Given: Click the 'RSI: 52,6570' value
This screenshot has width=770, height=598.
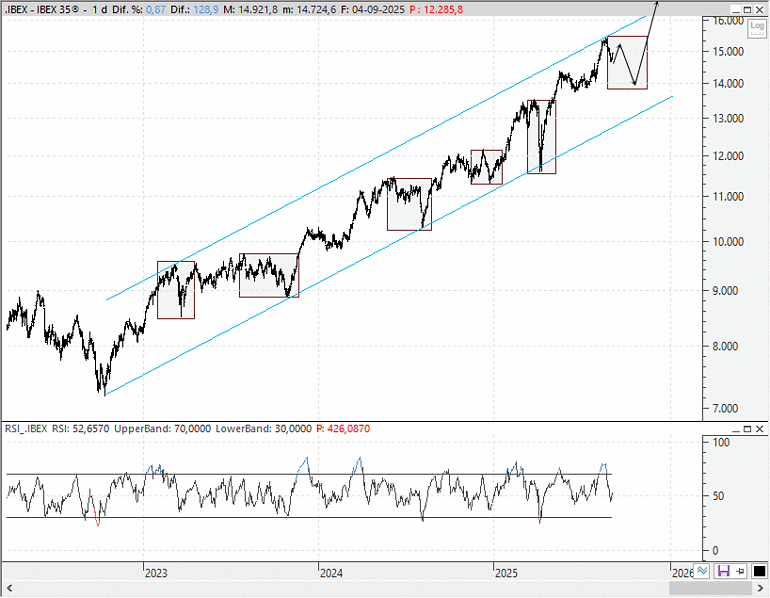Looking at the screenshot, I should tap(81, 429).
